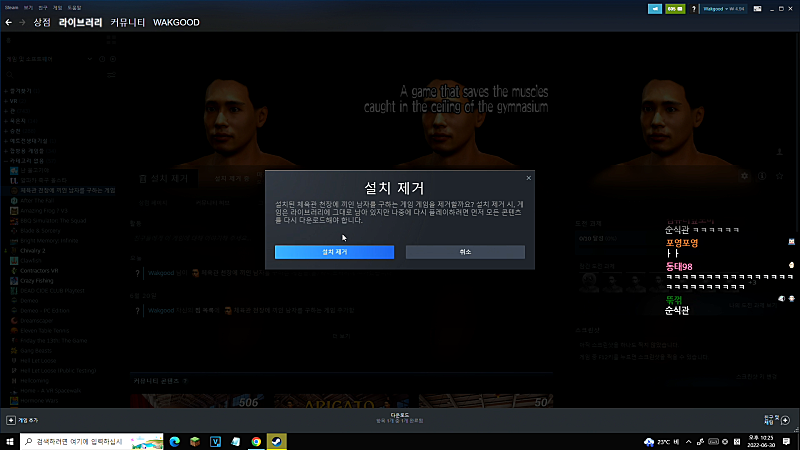Open the Wakgood account dropdown
This screenshot has height=450, width=800.
coord(723,9)
